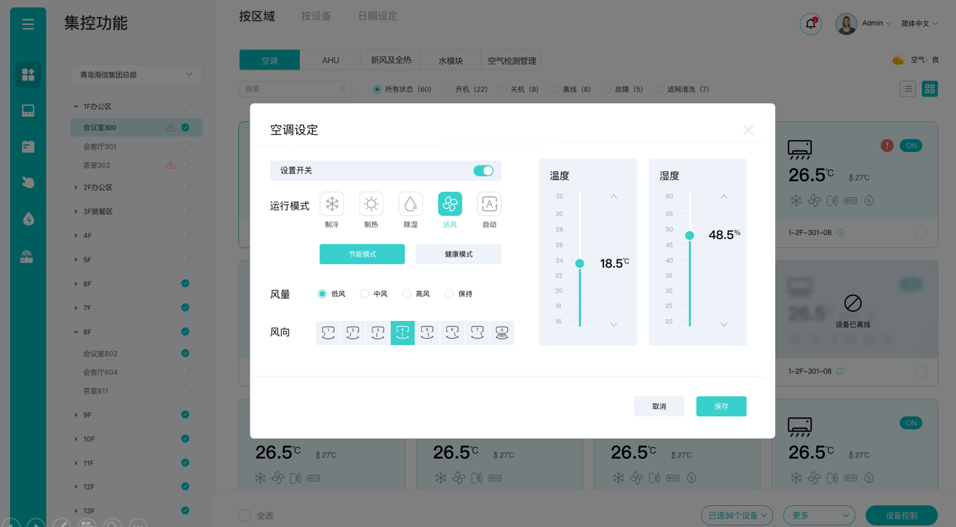Click the temperature up chevron arrow

tap(614, 197)
